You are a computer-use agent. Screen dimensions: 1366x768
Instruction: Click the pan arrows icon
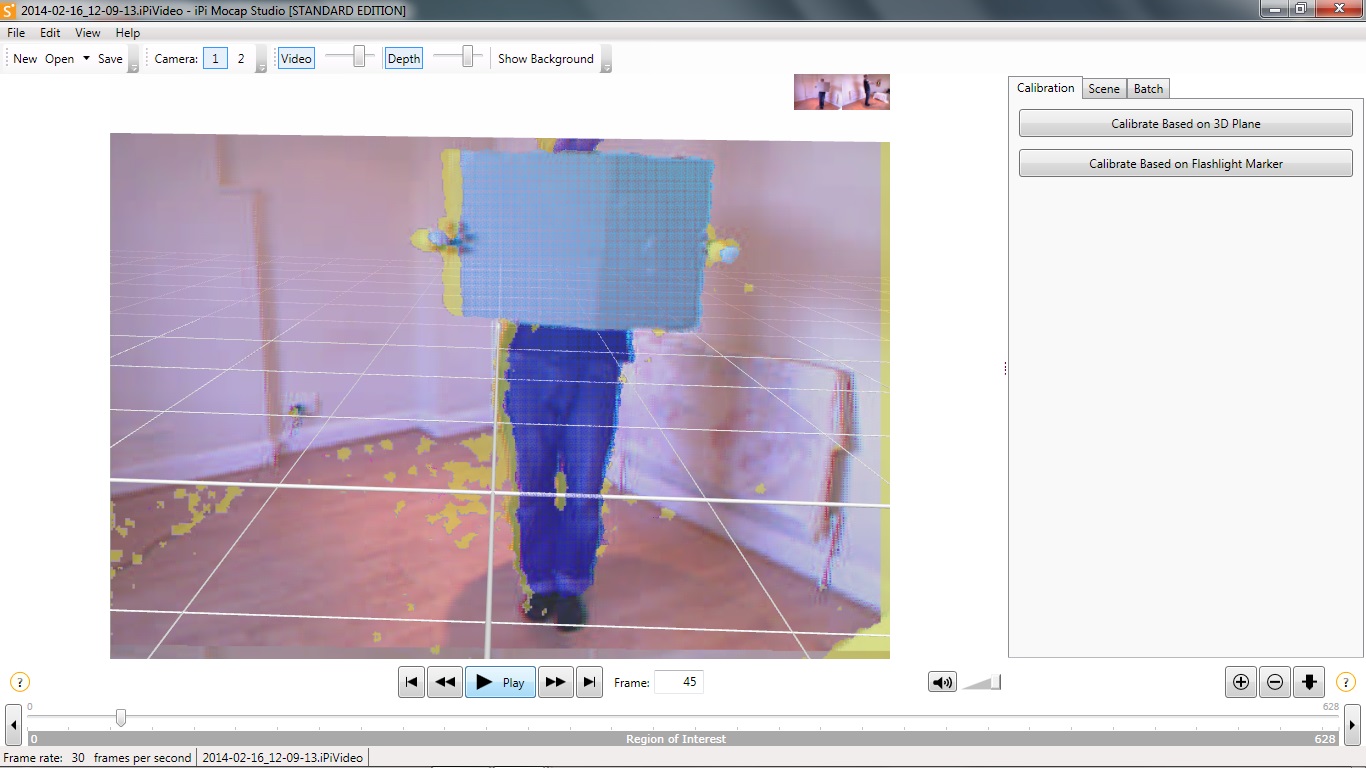coord(1309,682)
